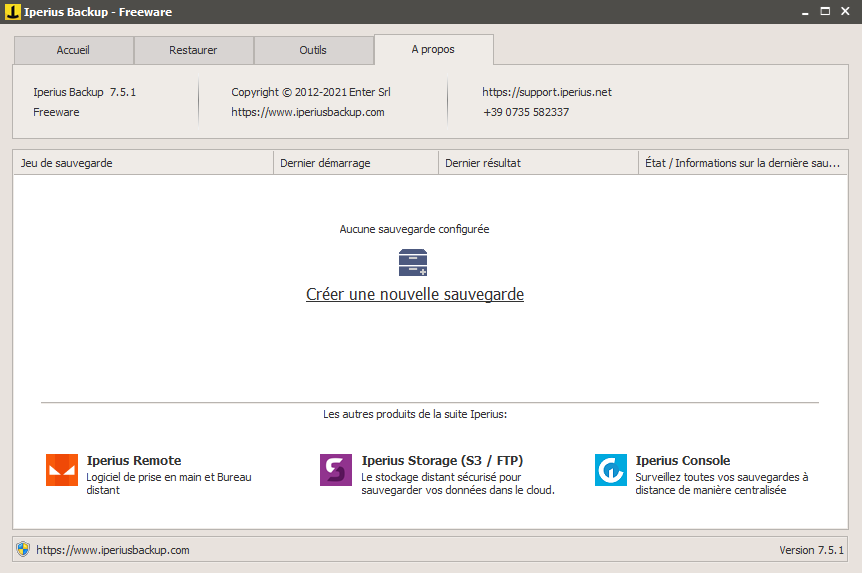Select the Outils tab
The image size is (862, 573).
tap(313, 50)
